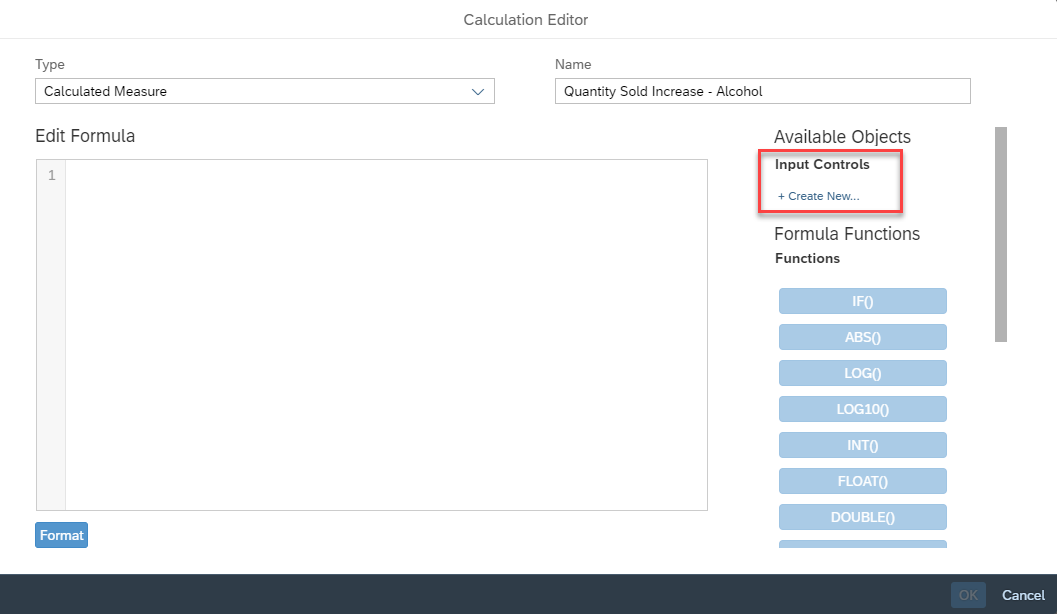
Task: Click the partially visible button below DOUBLE()
Action: tap(862, 544)
